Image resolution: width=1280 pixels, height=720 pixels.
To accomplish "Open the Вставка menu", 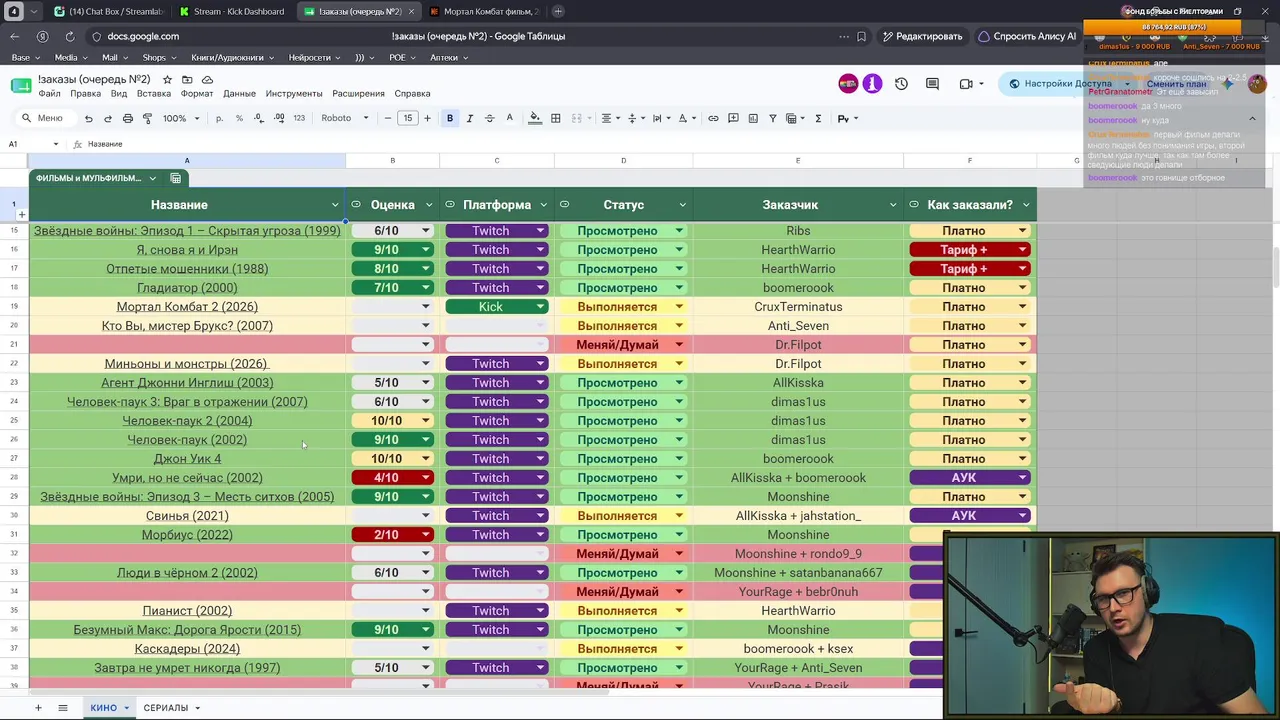I will point(154,94).
